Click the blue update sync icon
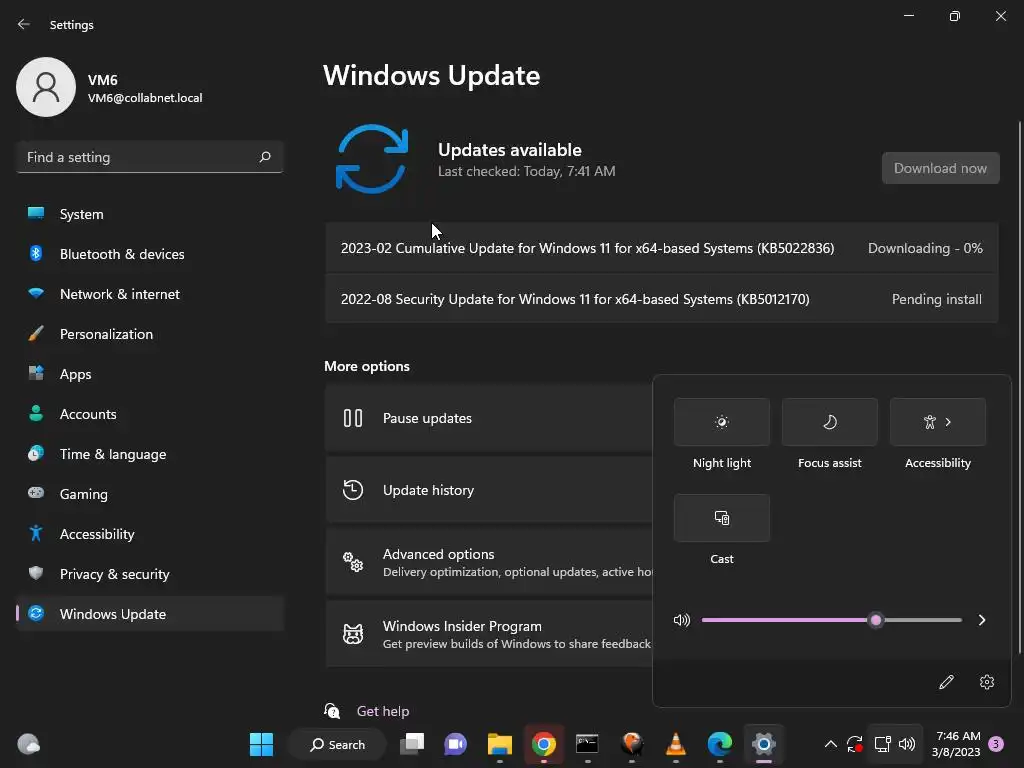Image resolution: width=1024 pixels, height=768 pixels. pos(372,159)
